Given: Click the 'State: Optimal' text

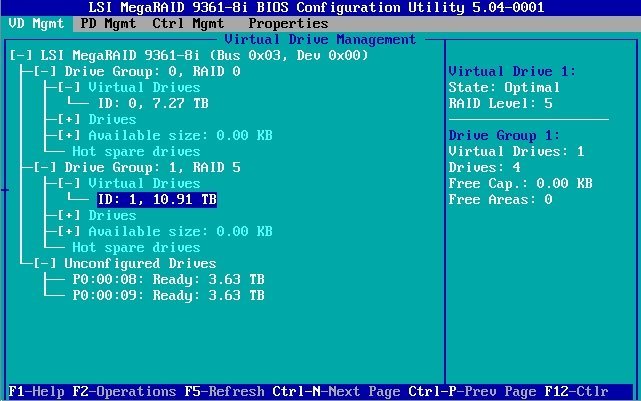Looking at the screenshot, I should (x=504, y=87).
